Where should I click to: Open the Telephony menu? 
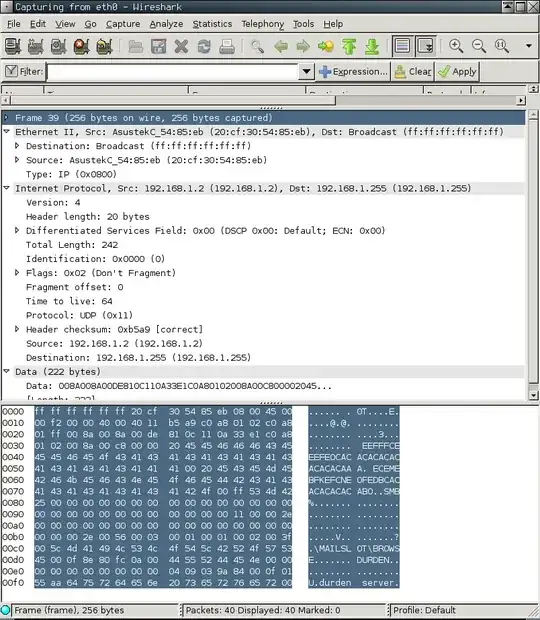click(263, 24)
